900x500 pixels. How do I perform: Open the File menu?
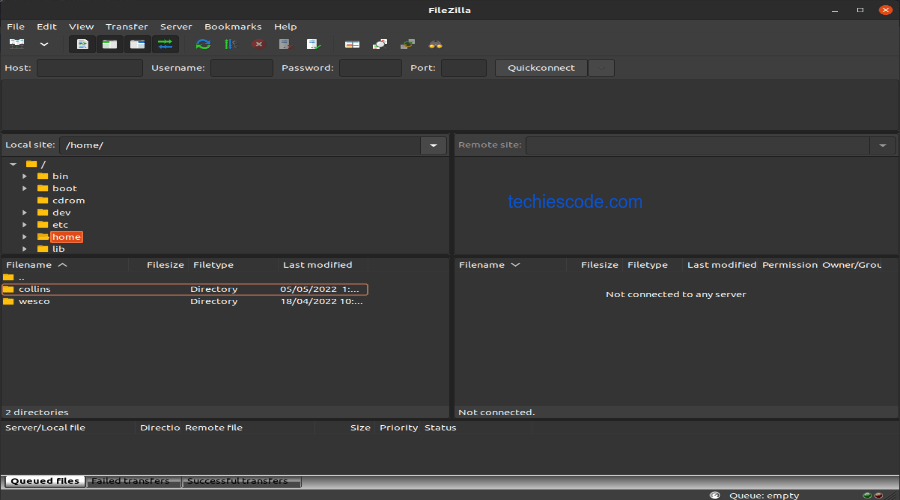point(15,26)
